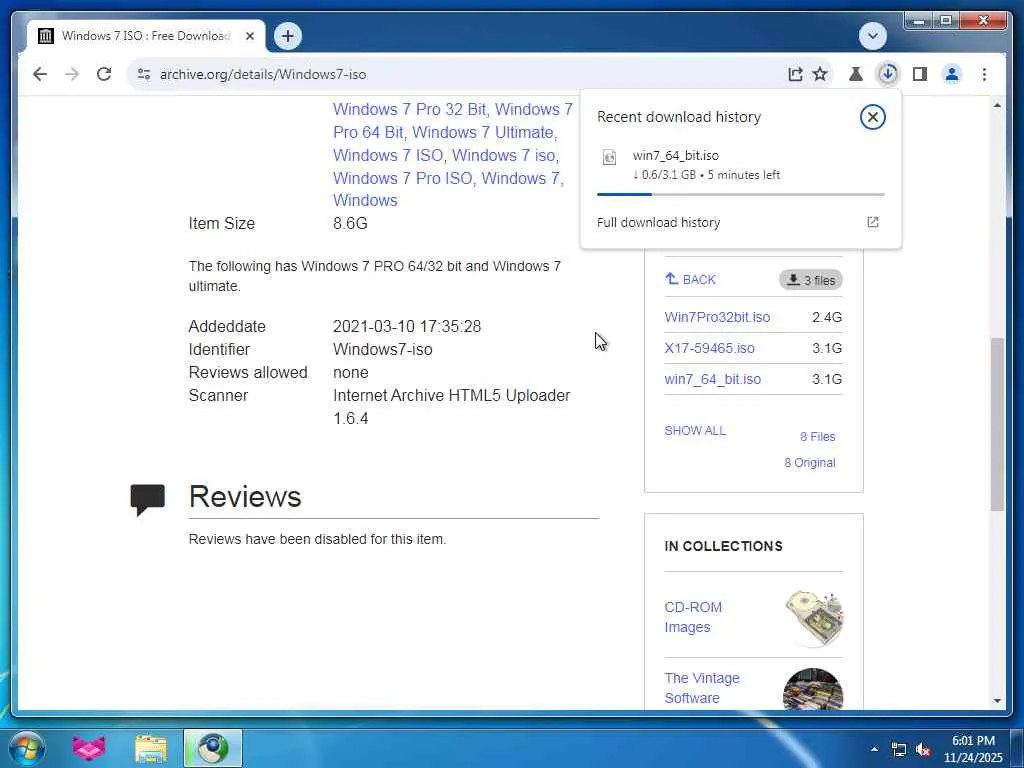
Task: Click the Windows 7 Pro ISO topic link
Action: pos(403,178)
